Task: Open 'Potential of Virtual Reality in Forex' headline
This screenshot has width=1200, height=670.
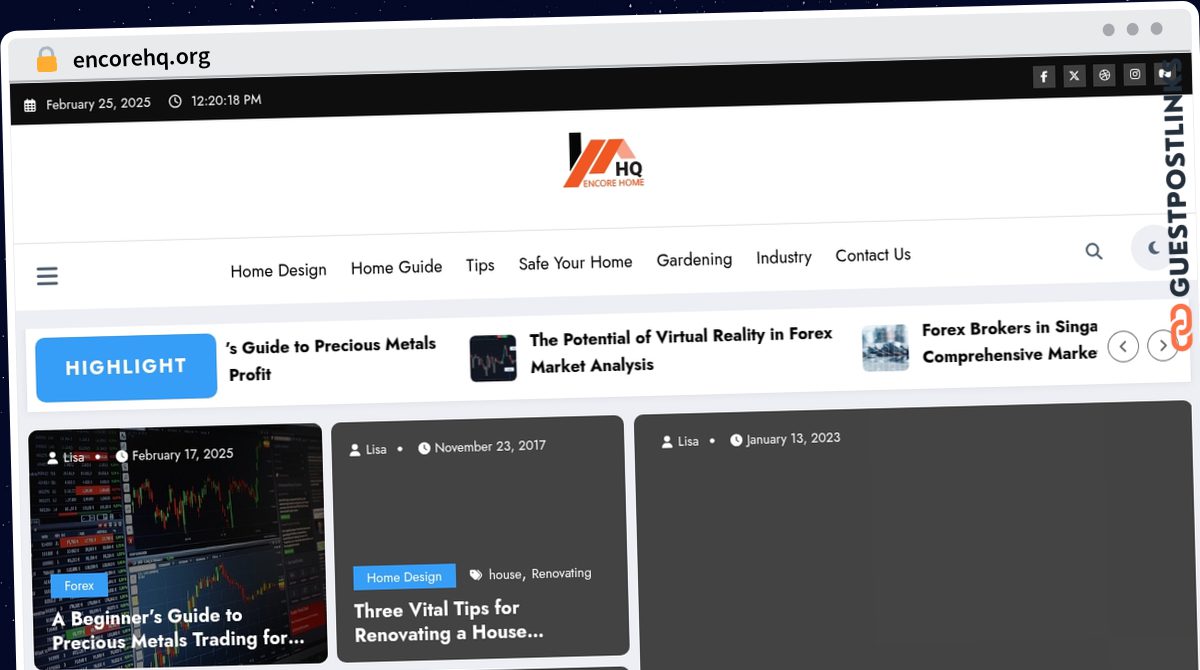Action: (681, 350)
